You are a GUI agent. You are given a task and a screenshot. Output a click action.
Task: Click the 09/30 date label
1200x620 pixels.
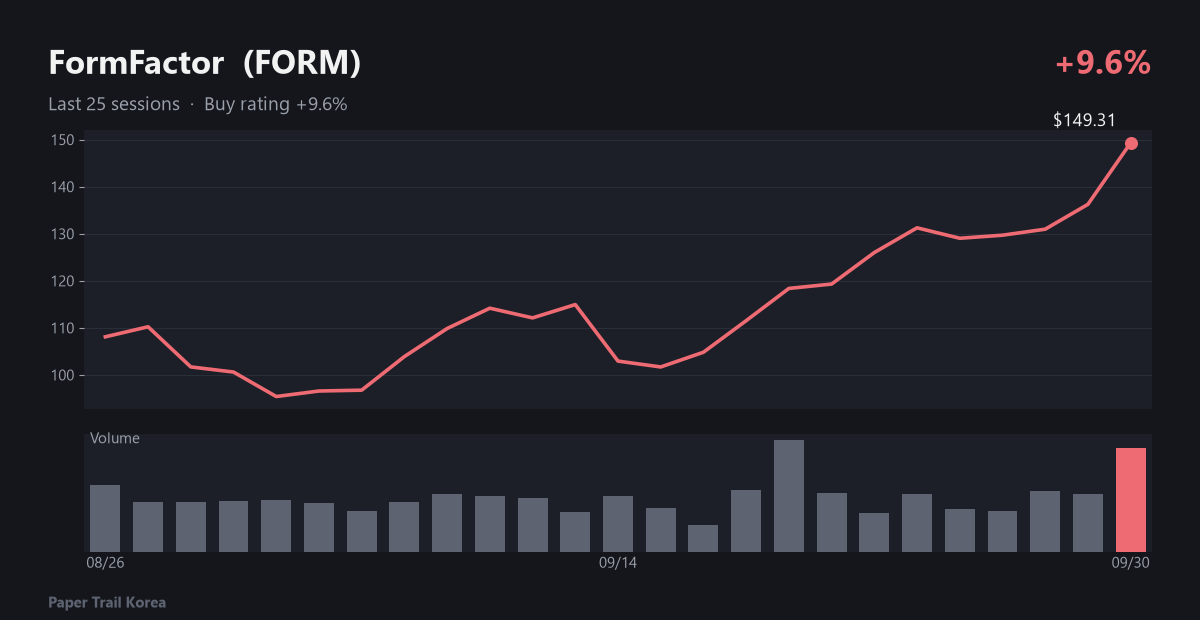1131,563
